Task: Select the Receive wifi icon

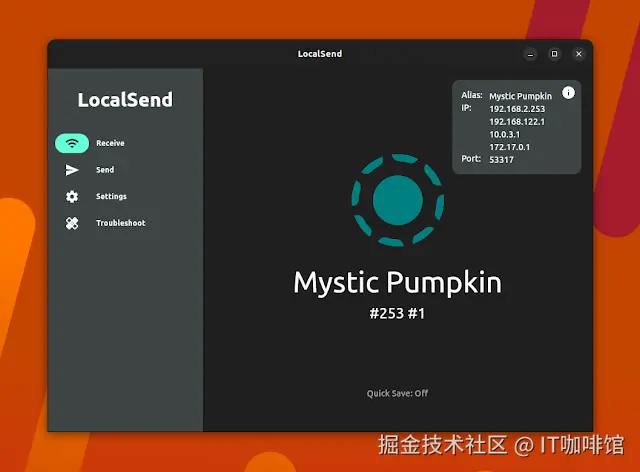Action: tap(72, 143)
